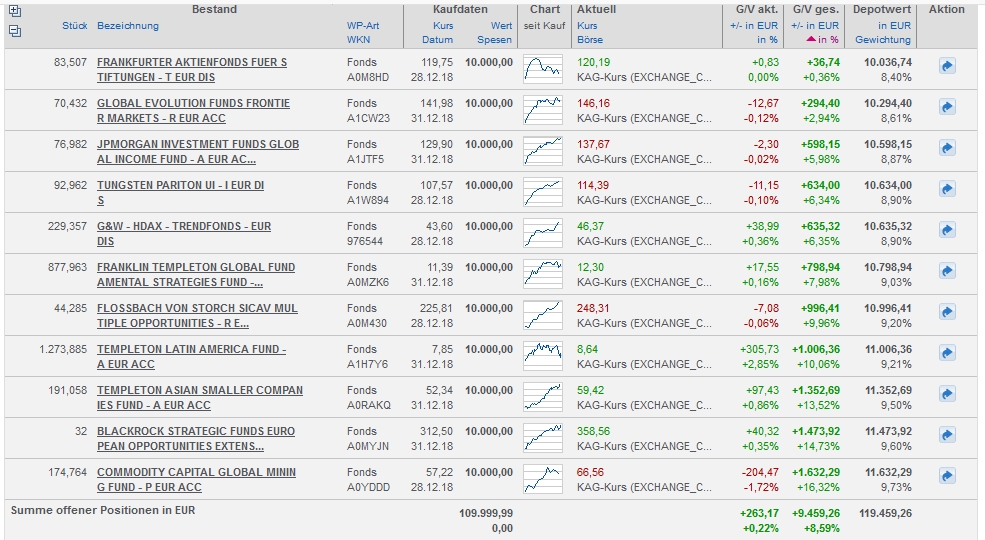Open action icon for G&W HDAX Trendfonds row
The height and width of the screenshot is (540, 985).
(947, 230)
